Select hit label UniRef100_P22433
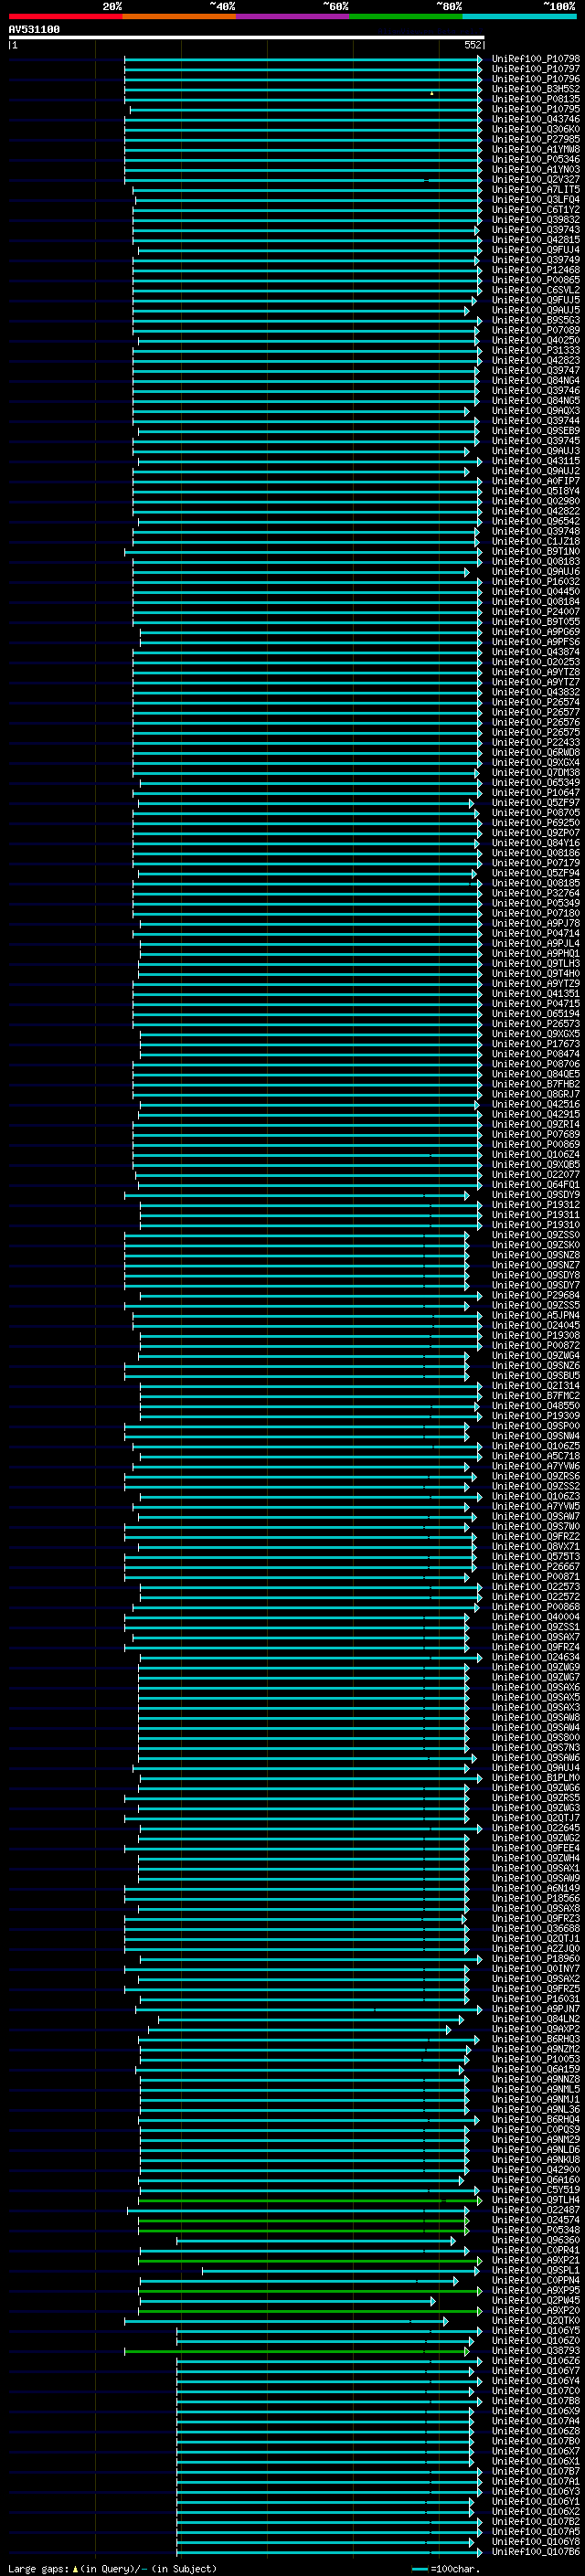The width and height of the screenshot is (585, 2576). click(536, 742)
